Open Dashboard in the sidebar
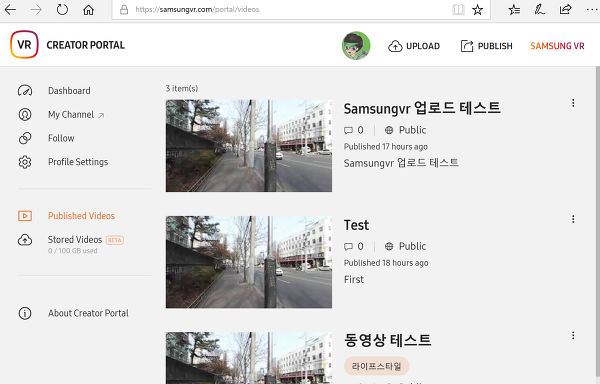 [x=69, y=91]
